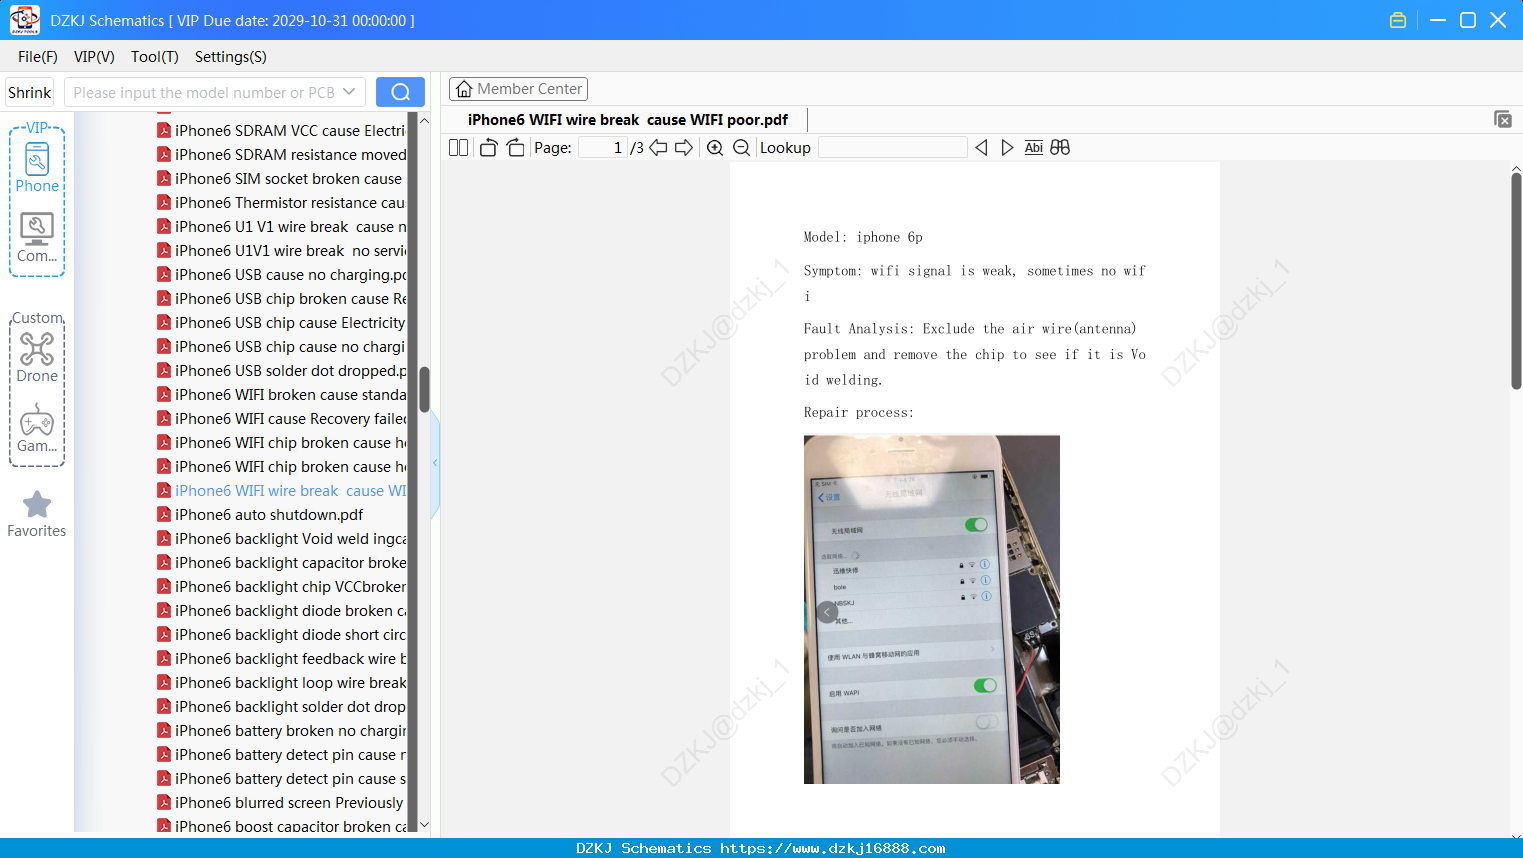Open 'iPhone6 WIFI broken cause standa' file
Viewport: 1523px width, 858px height.
291,395
